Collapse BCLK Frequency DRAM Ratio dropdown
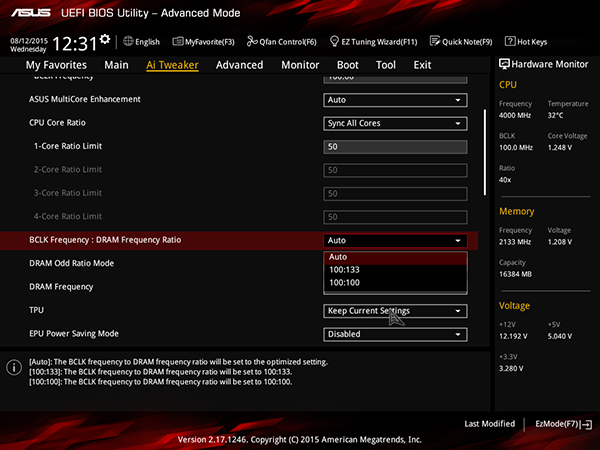 395,241
